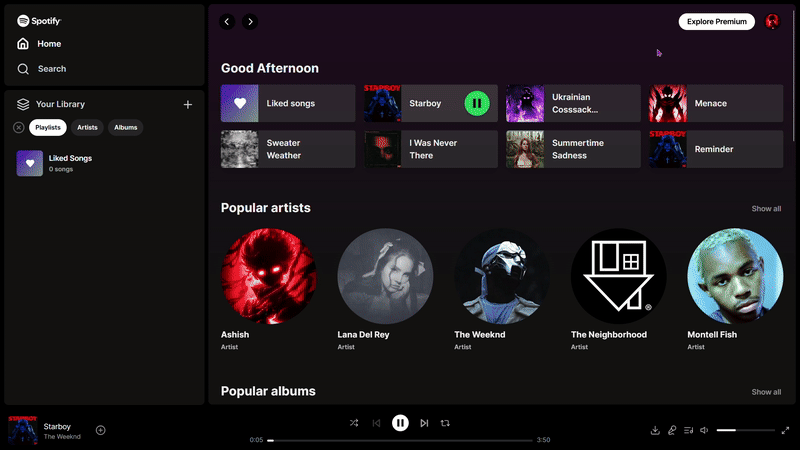Viewport: 800px width, 450px height.
Task: Open the I Was Never There tile
Action: pyautogui.click(x=431, y=149)
